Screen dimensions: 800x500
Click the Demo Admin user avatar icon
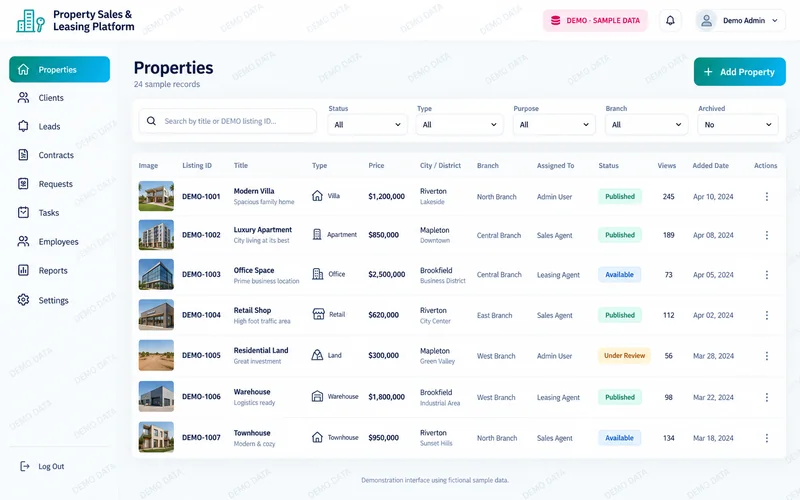tap(706, 20)
